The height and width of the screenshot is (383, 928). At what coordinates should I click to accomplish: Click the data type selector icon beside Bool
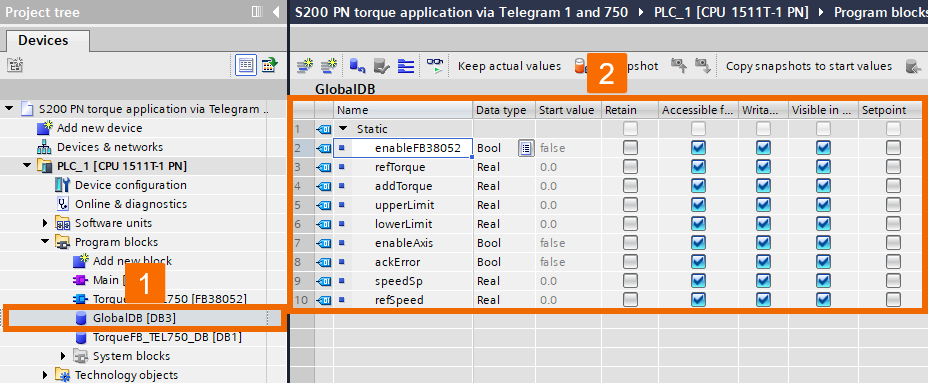click(526, 148)
